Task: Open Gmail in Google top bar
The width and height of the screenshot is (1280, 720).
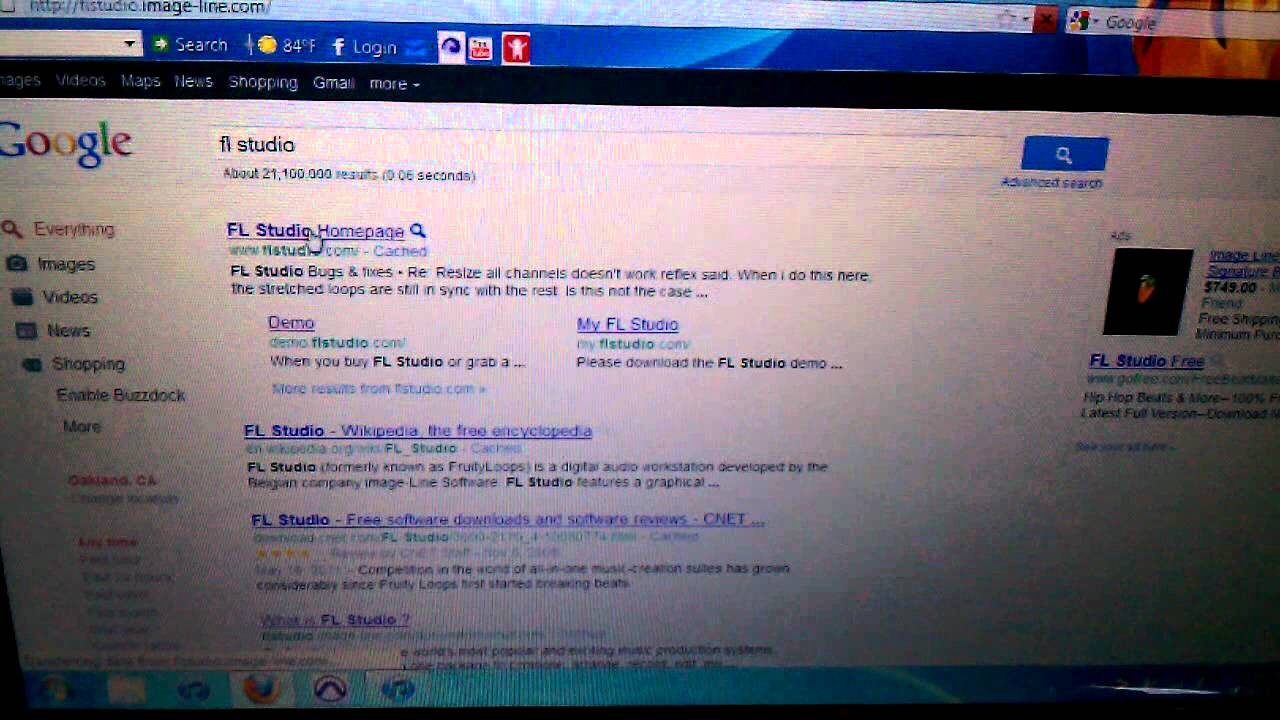Action: point(333,83)
